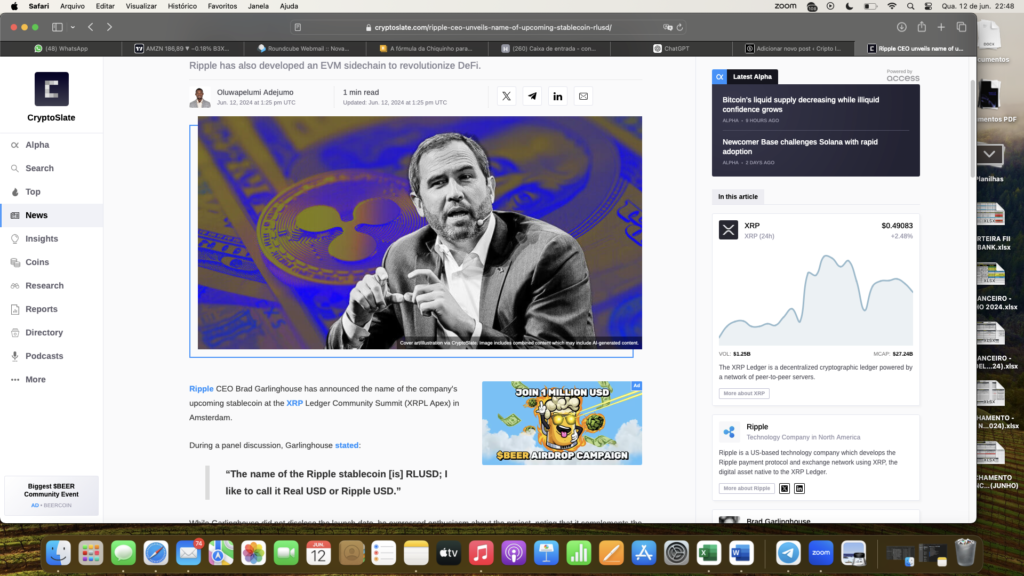Open the Apple menu
This screenshot has width=1024, height=576.
tap(14, 7)
